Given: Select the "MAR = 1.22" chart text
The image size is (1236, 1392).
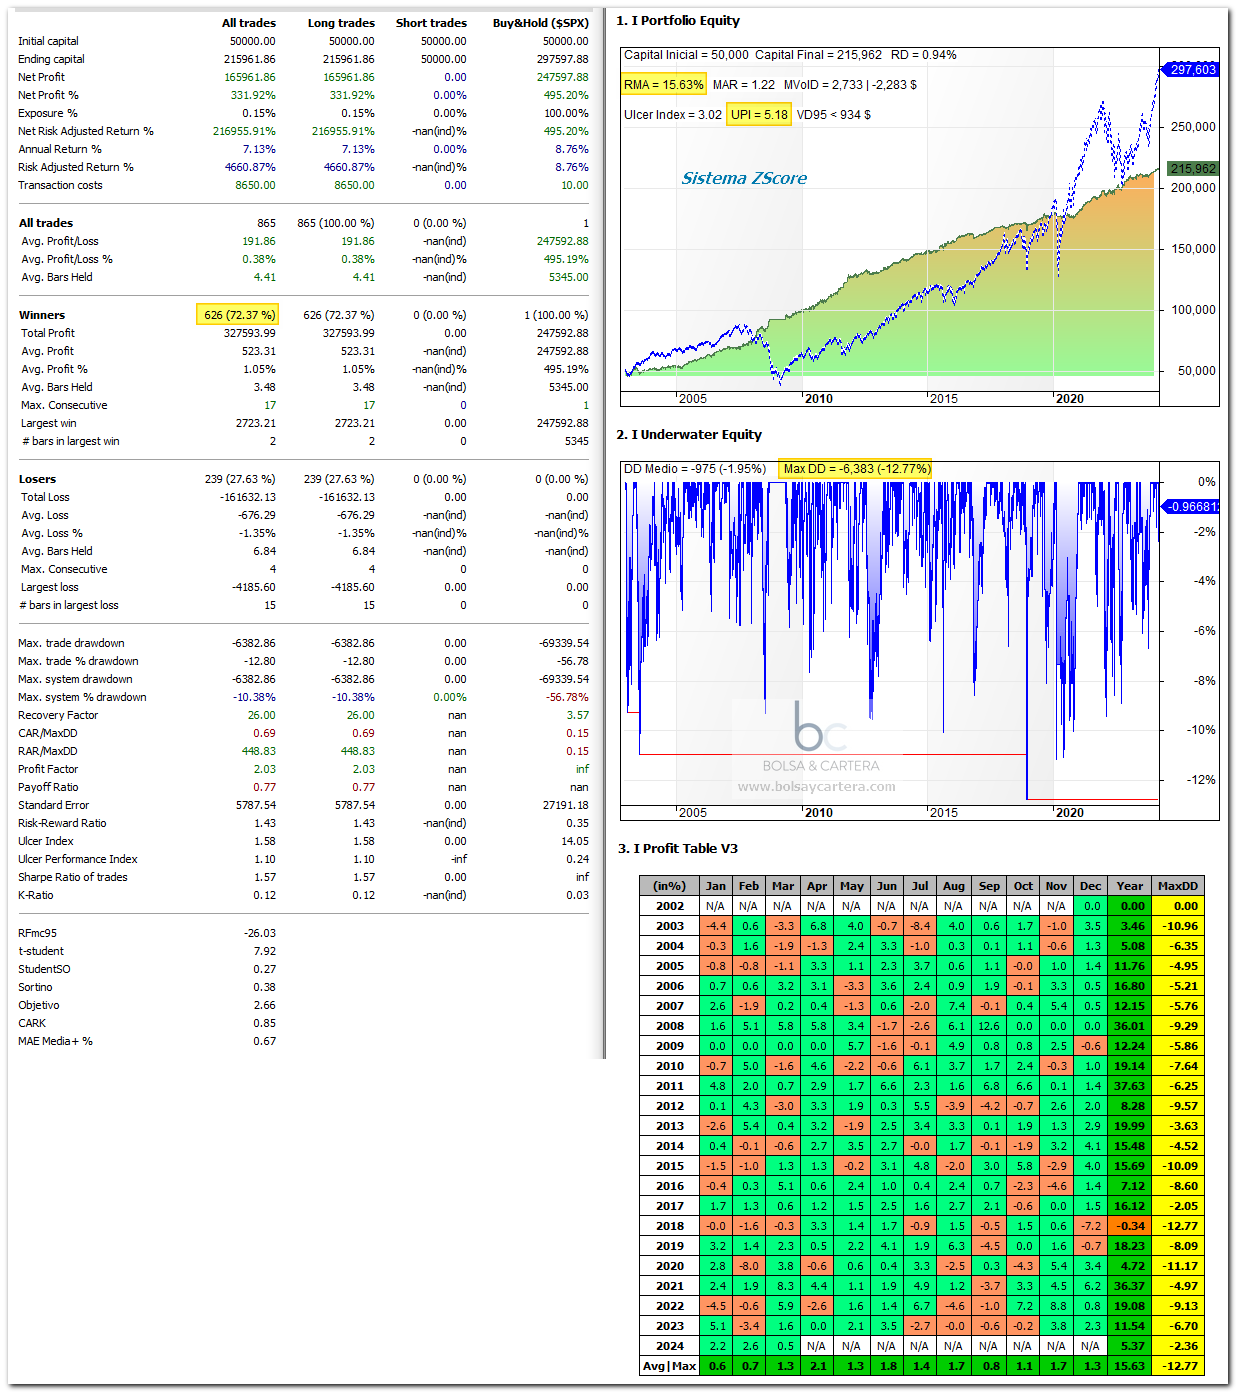Looking at the screenshot, I should coord(744,85).
